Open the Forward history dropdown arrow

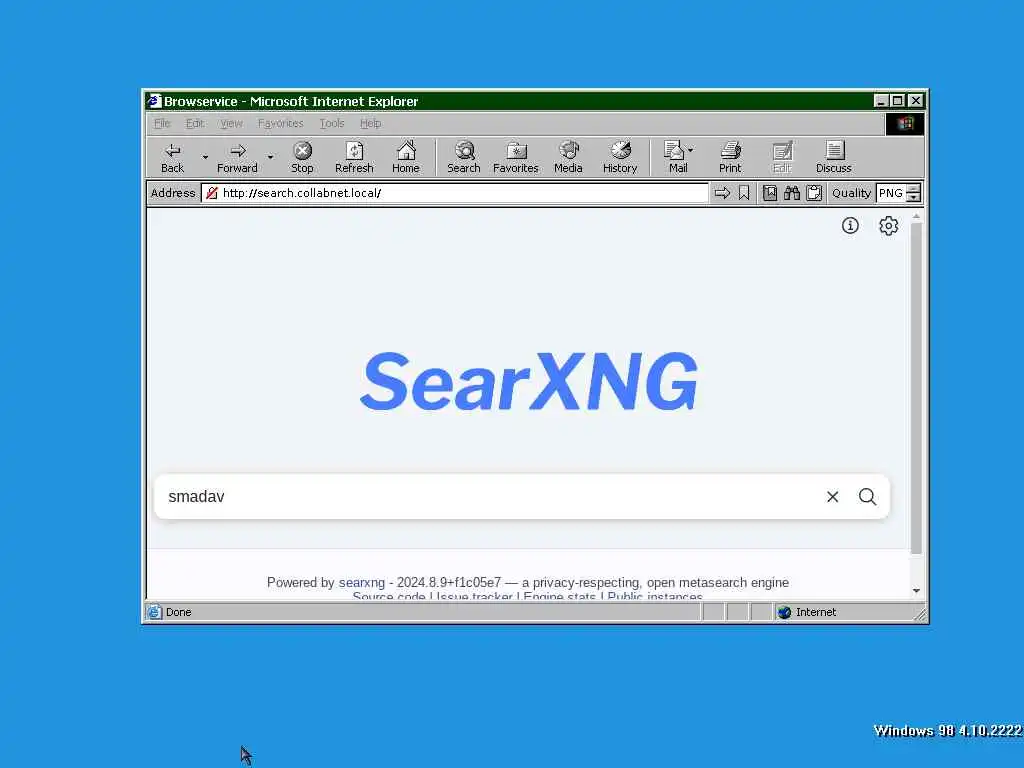270,157
